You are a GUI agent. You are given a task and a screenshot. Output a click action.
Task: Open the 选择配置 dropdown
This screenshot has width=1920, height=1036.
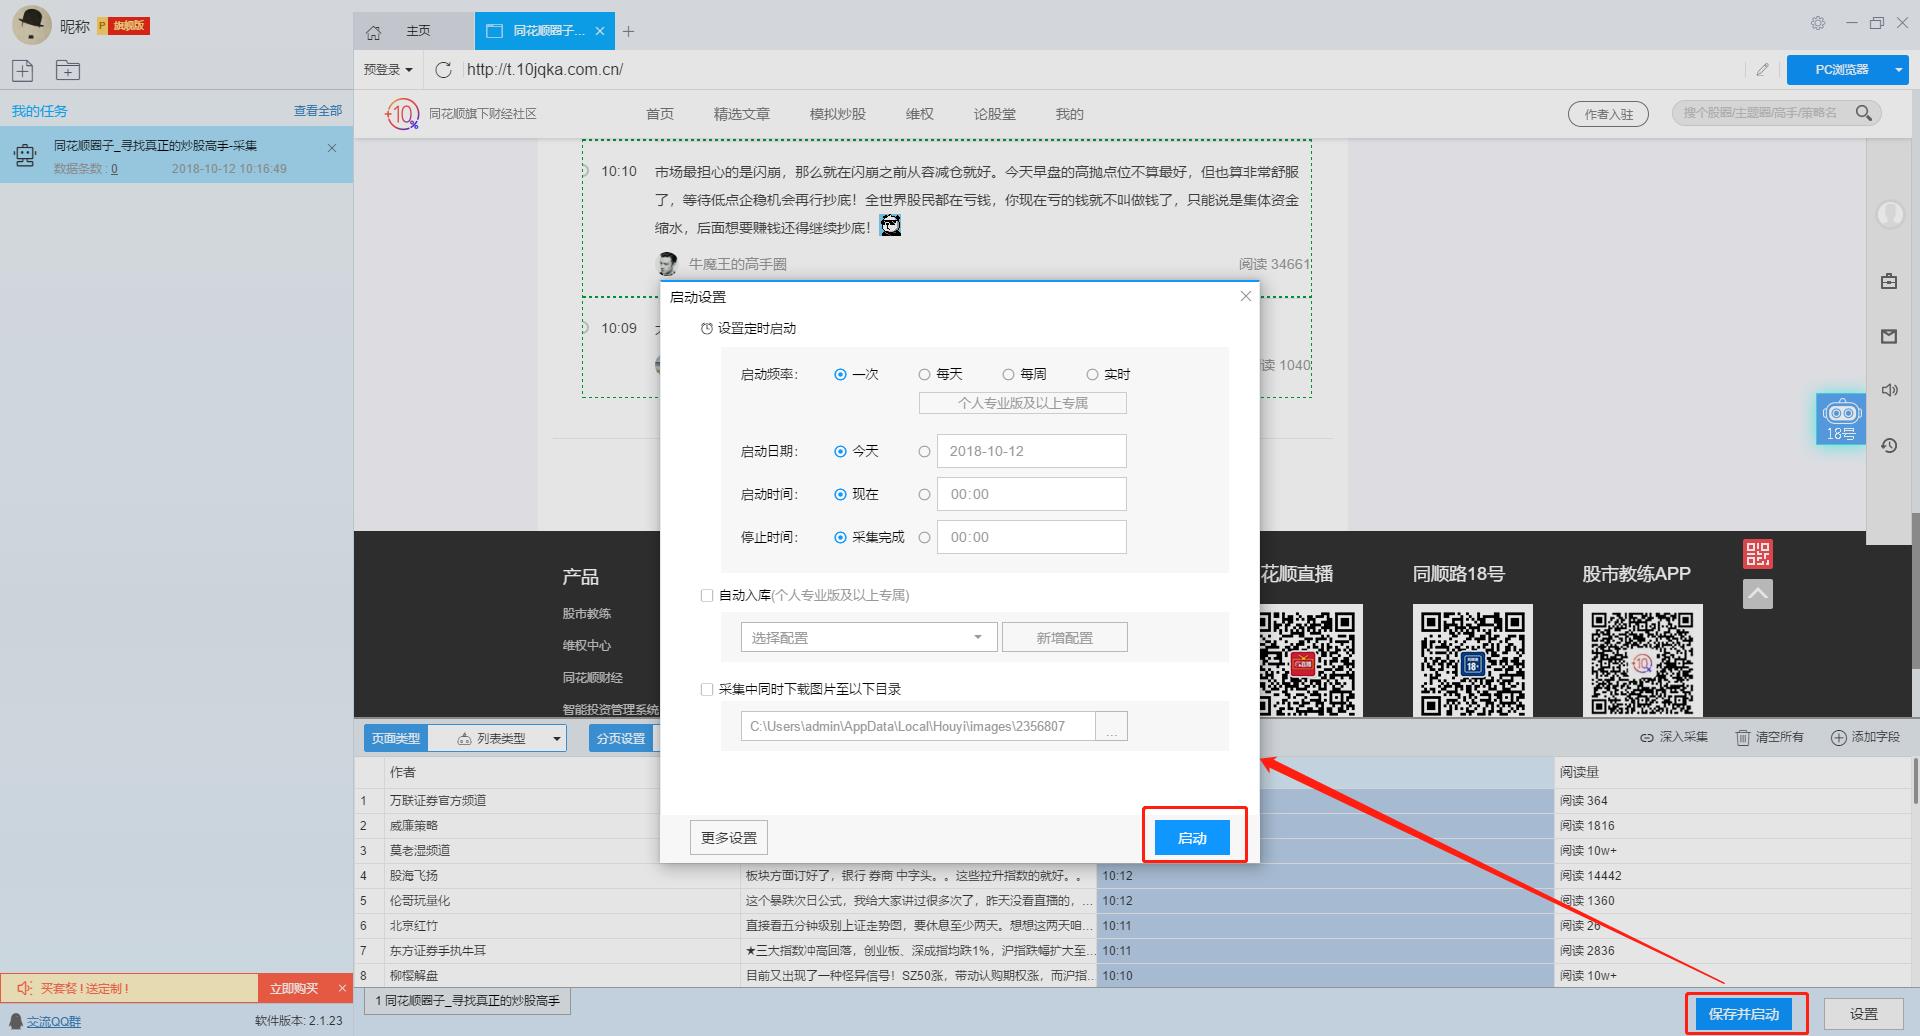click(x=869, y=637)
